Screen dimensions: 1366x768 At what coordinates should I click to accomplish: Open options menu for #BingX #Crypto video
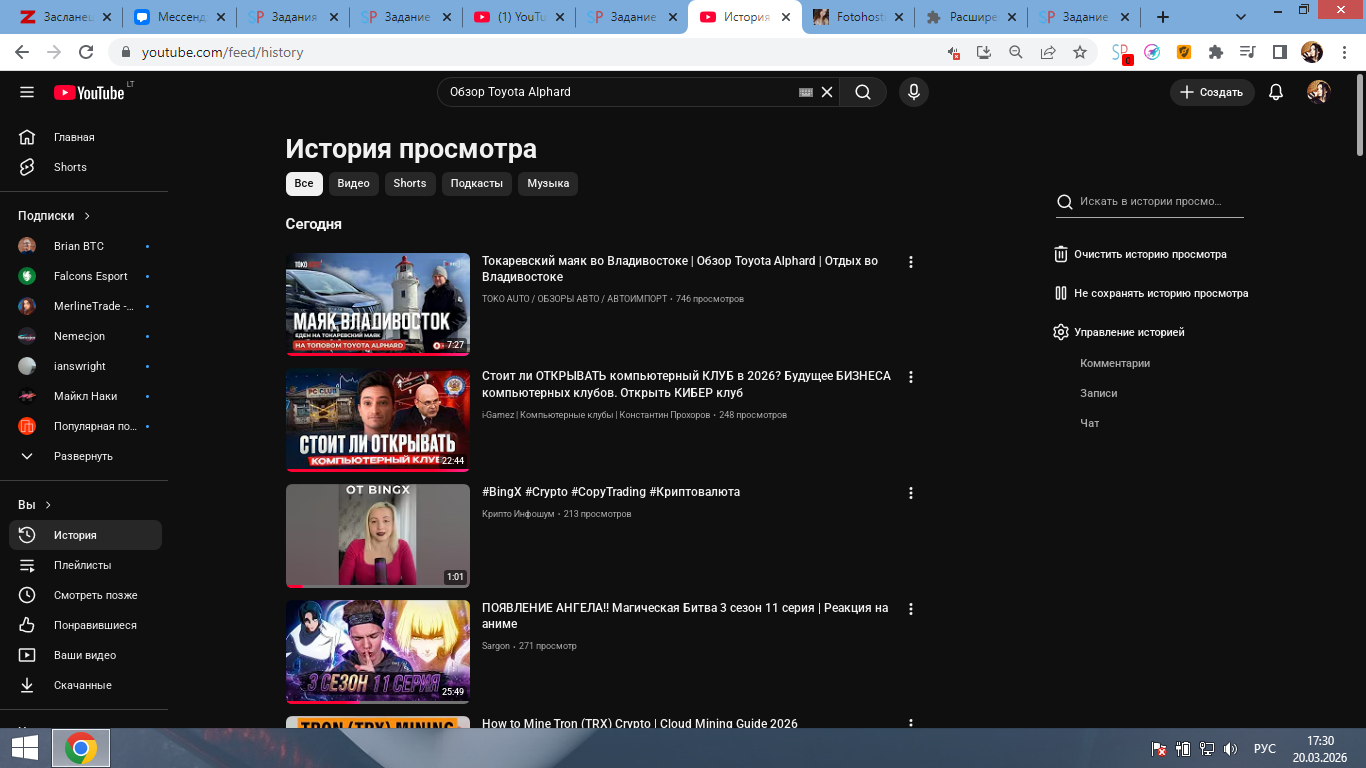910,493
